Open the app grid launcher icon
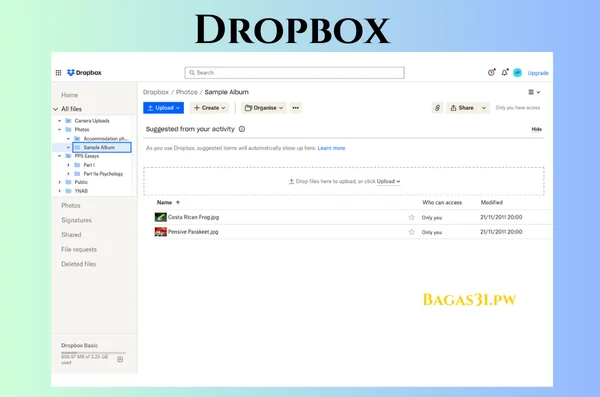The width and height of the screenshot is (600, 397). pos(58,73)
